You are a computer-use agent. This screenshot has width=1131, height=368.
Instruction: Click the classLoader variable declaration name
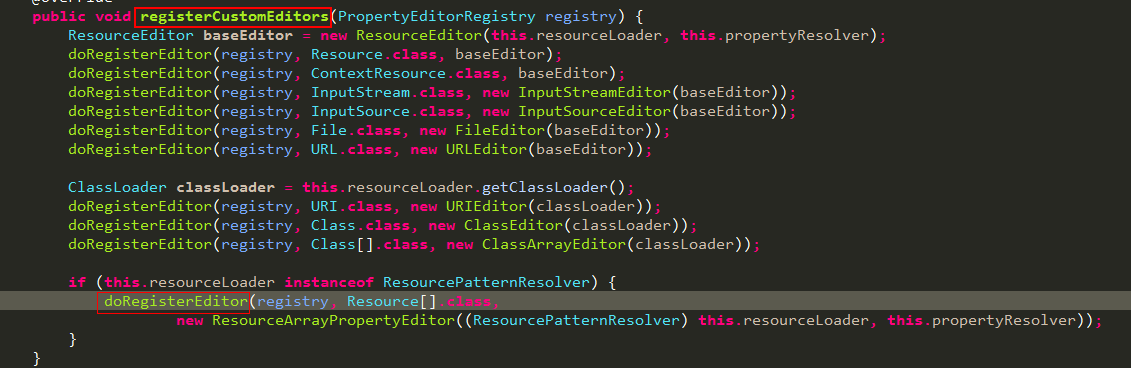[x=226, y=188]
